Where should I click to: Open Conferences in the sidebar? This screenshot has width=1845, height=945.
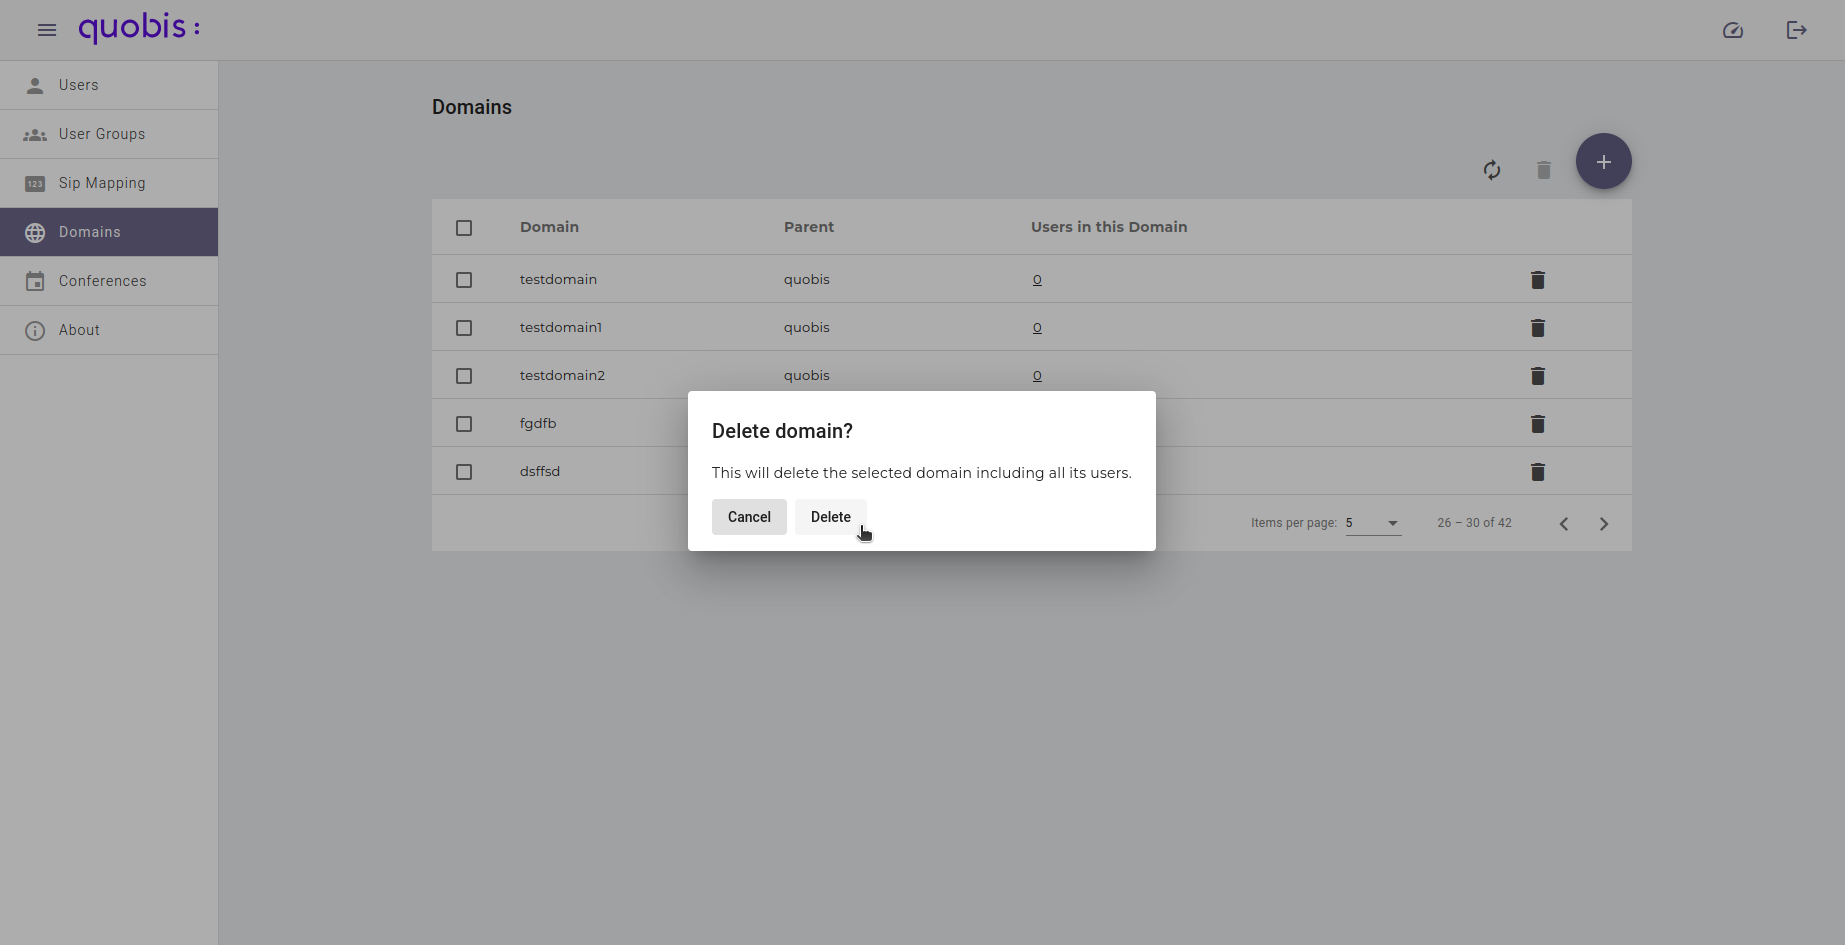(109, 281)
